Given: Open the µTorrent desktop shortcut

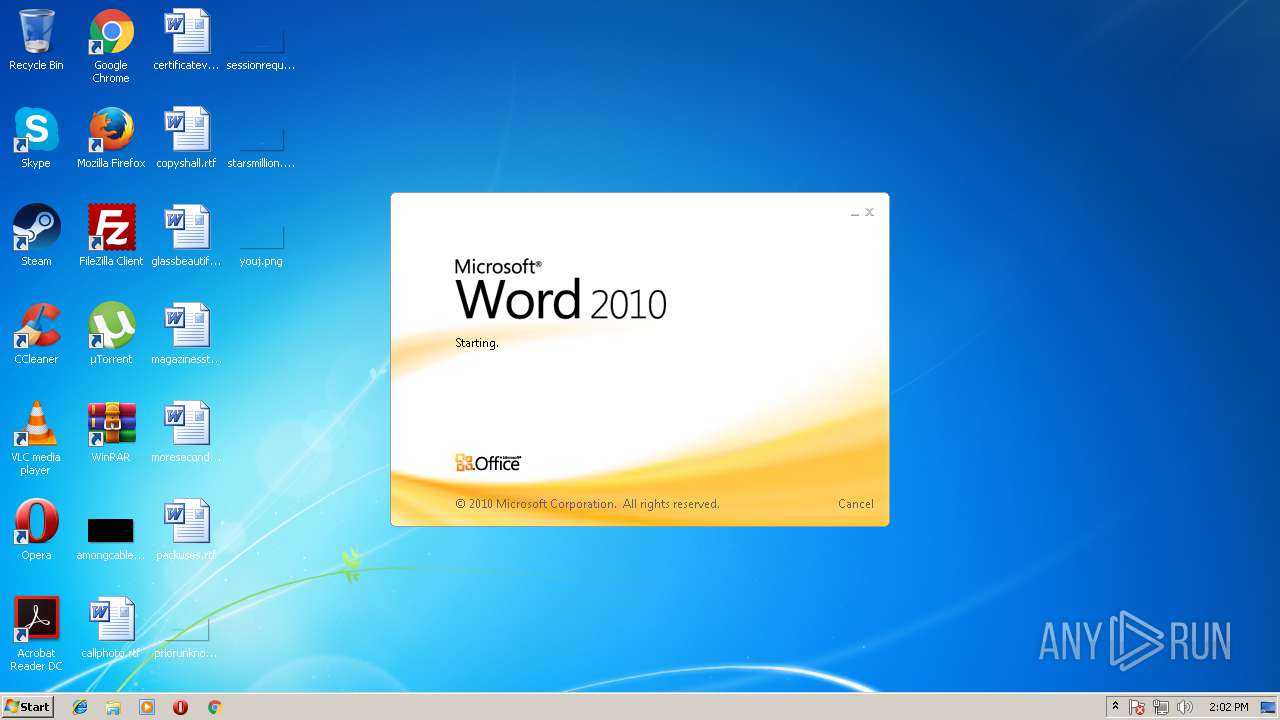Looking at the screenshot, I should tap(111, 334).
